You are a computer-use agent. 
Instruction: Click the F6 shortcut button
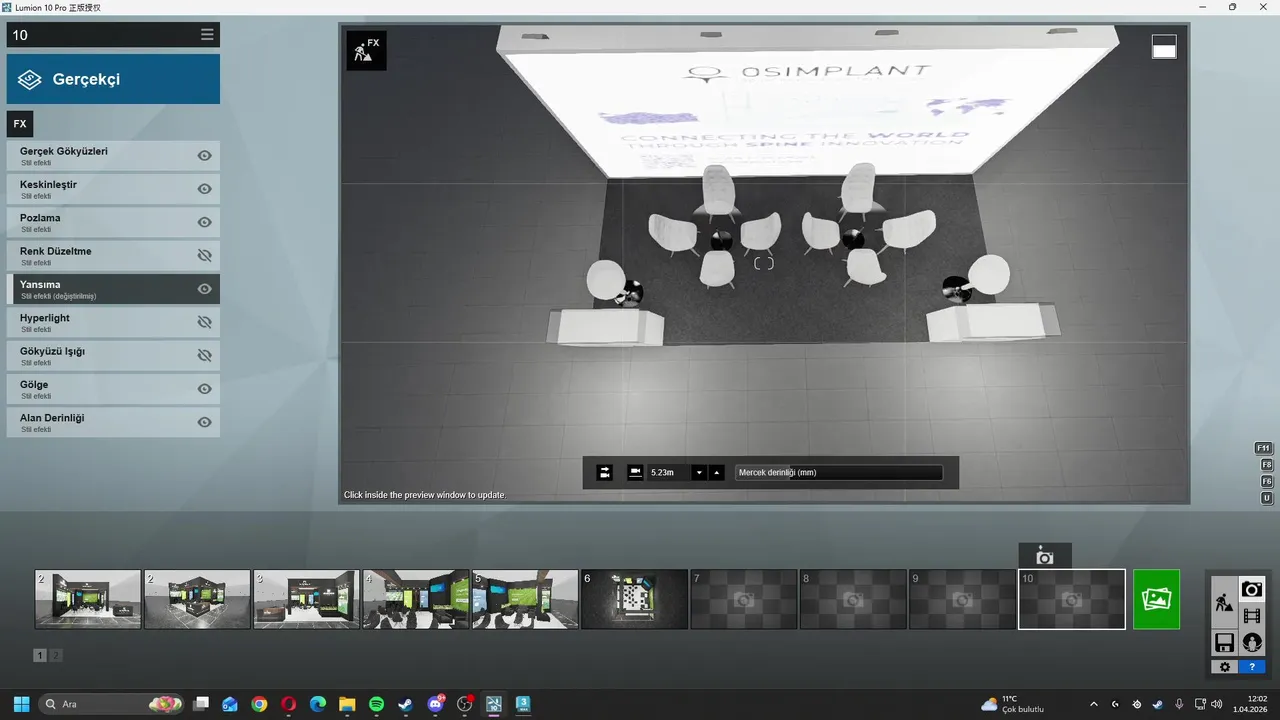1267,481
